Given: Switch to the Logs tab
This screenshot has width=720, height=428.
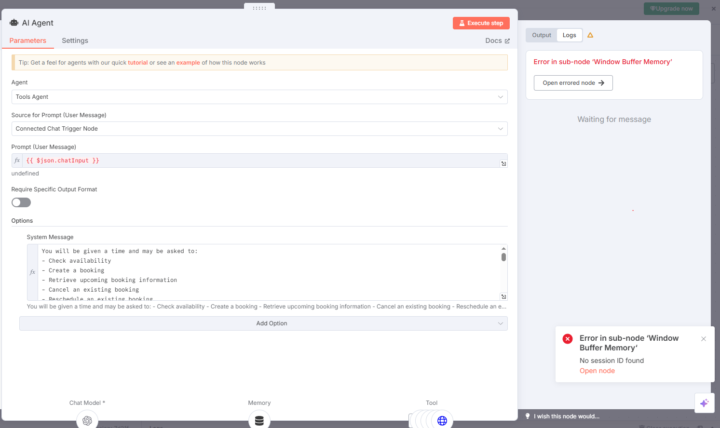Looking at the screenshot, I should [569, 35].
